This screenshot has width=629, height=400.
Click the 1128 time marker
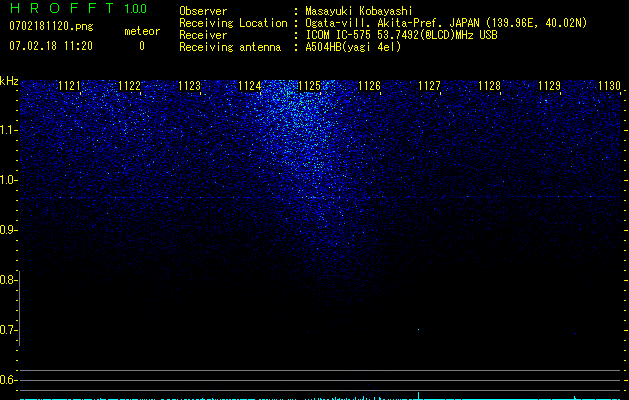489,86
